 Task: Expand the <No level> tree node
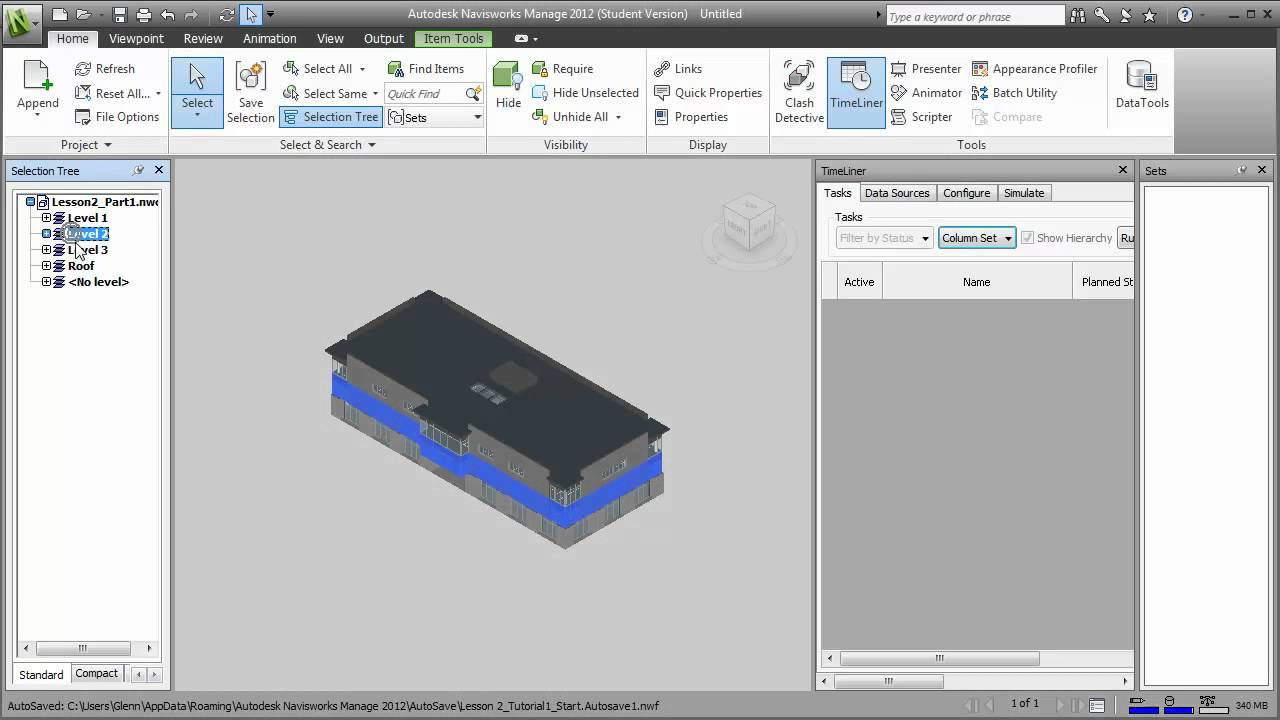click(x=46, y=282)
